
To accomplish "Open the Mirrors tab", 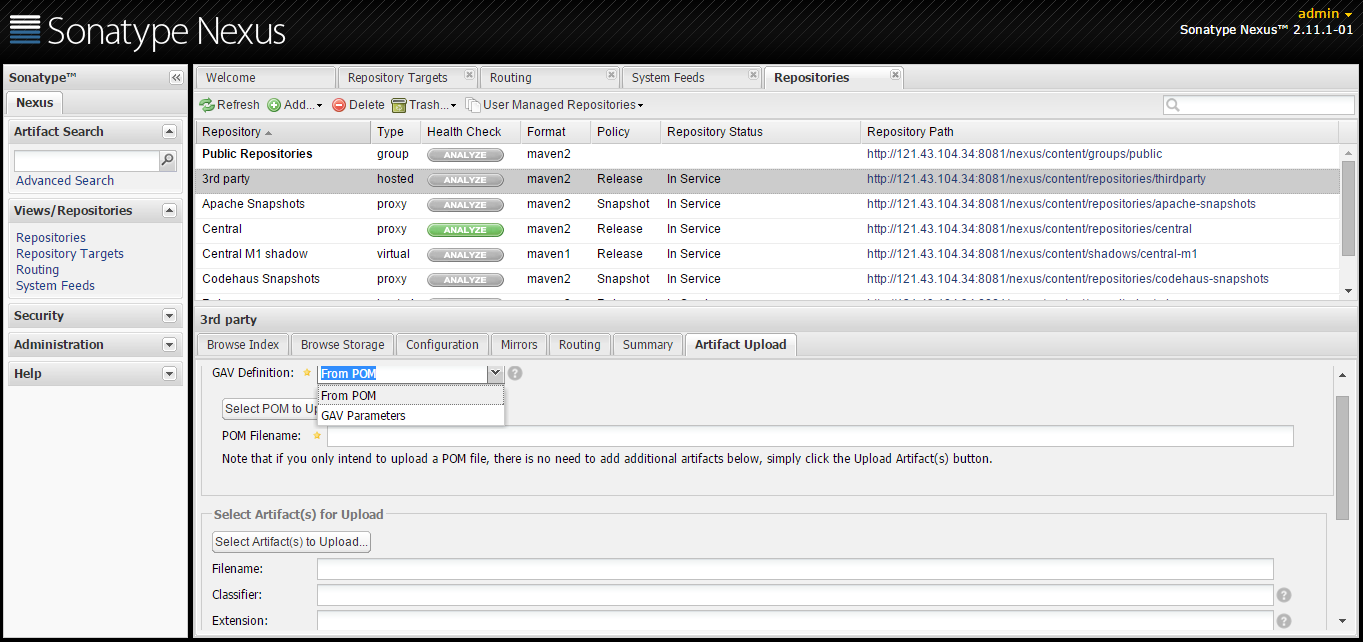I will [x=519, y=345].
